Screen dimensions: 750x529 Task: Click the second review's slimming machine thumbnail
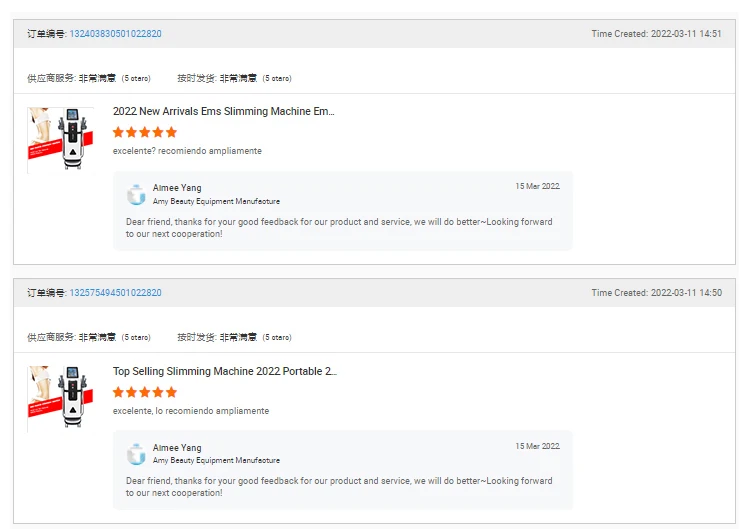(60, 398)
